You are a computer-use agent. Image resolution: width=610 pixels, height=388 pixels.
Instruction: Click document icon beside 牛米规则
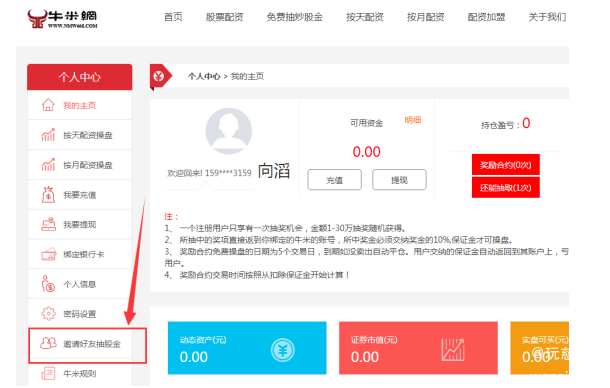coord(48,373)
